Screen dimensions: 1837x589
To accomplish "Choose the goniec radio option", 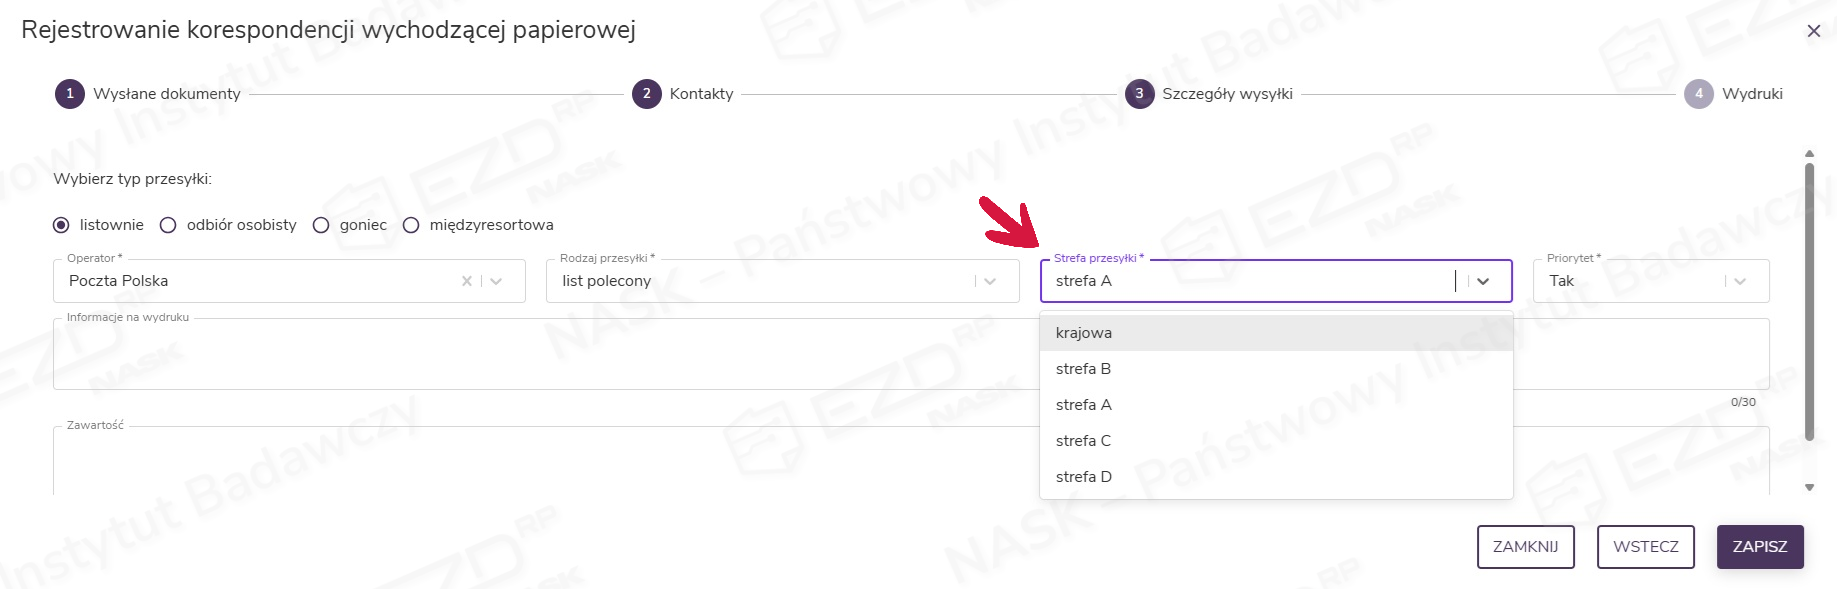I will (x=321, y=225).
